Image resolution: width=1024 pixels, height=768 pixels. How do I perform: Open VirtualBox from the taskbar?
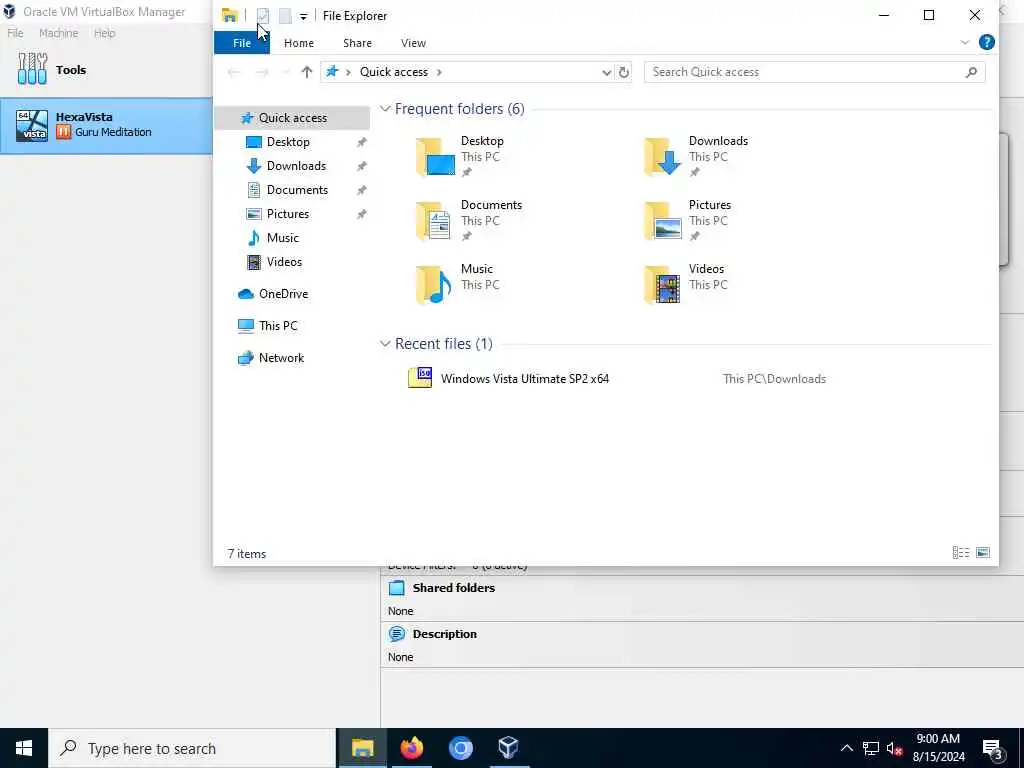[508, 748]
